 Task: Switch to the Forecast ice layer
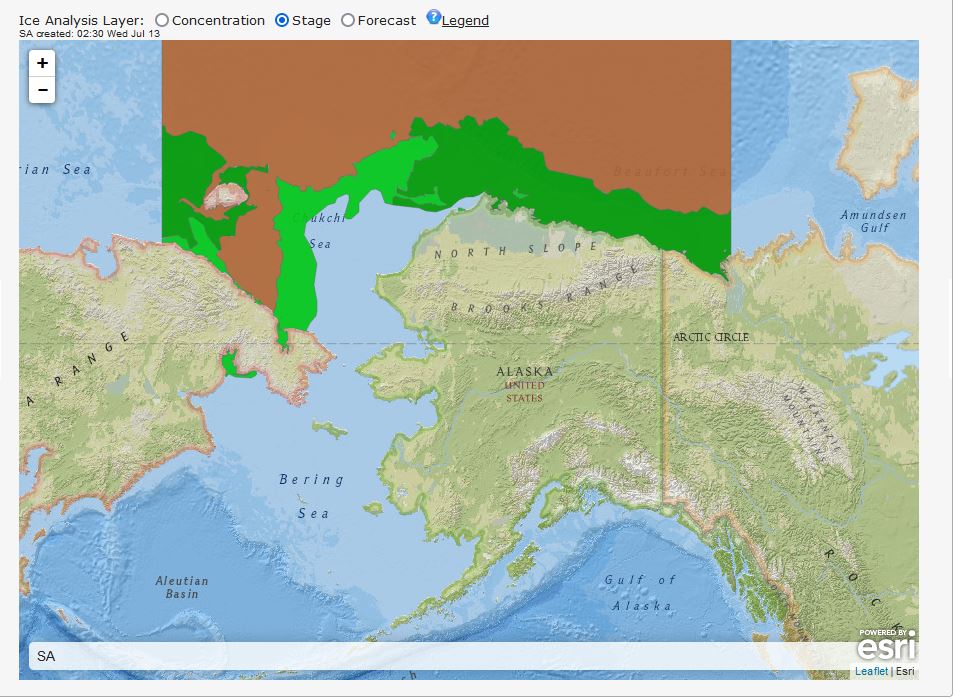[x=348, y=21]
